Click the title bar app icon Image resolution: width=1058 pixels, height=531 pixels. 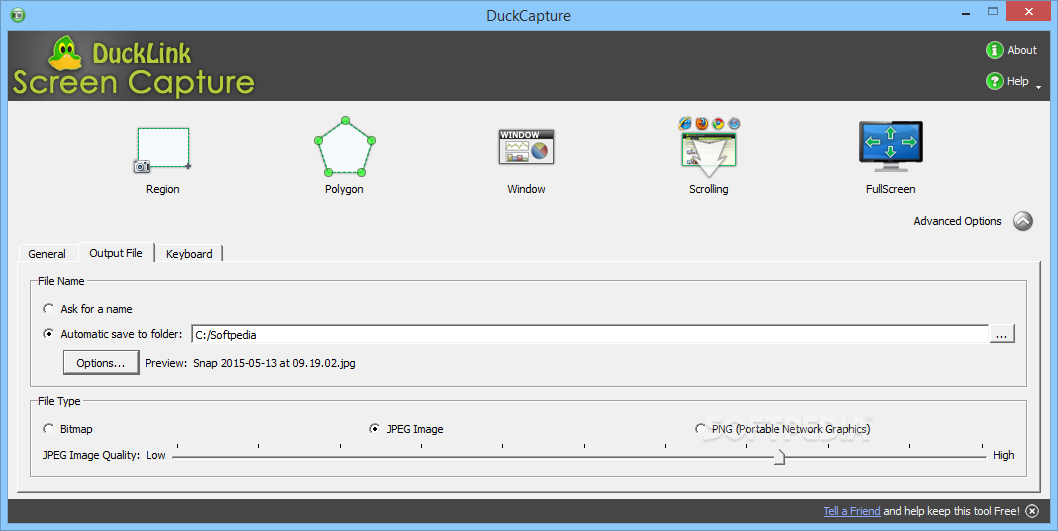18,15
